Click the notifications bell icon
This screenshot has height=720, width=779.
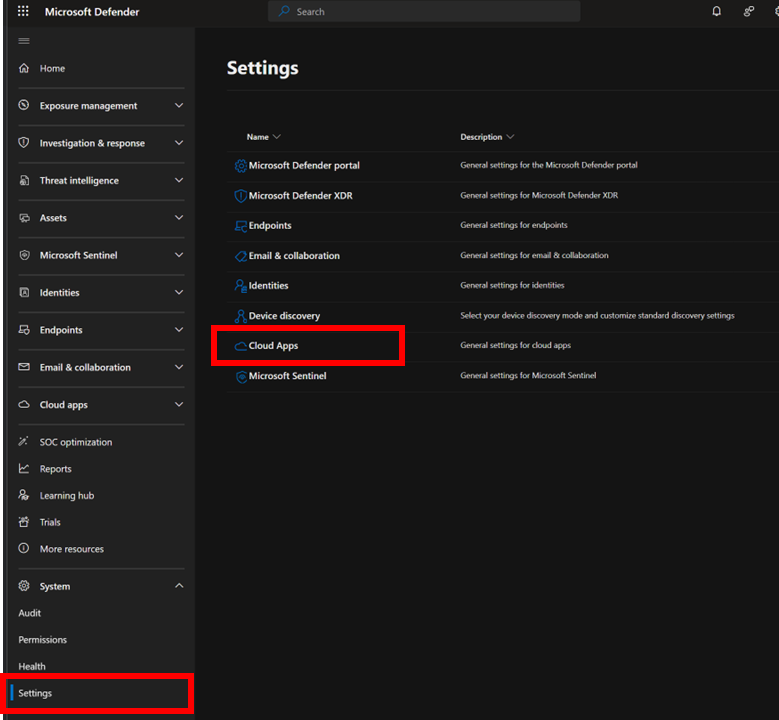(x=716, y=12)
